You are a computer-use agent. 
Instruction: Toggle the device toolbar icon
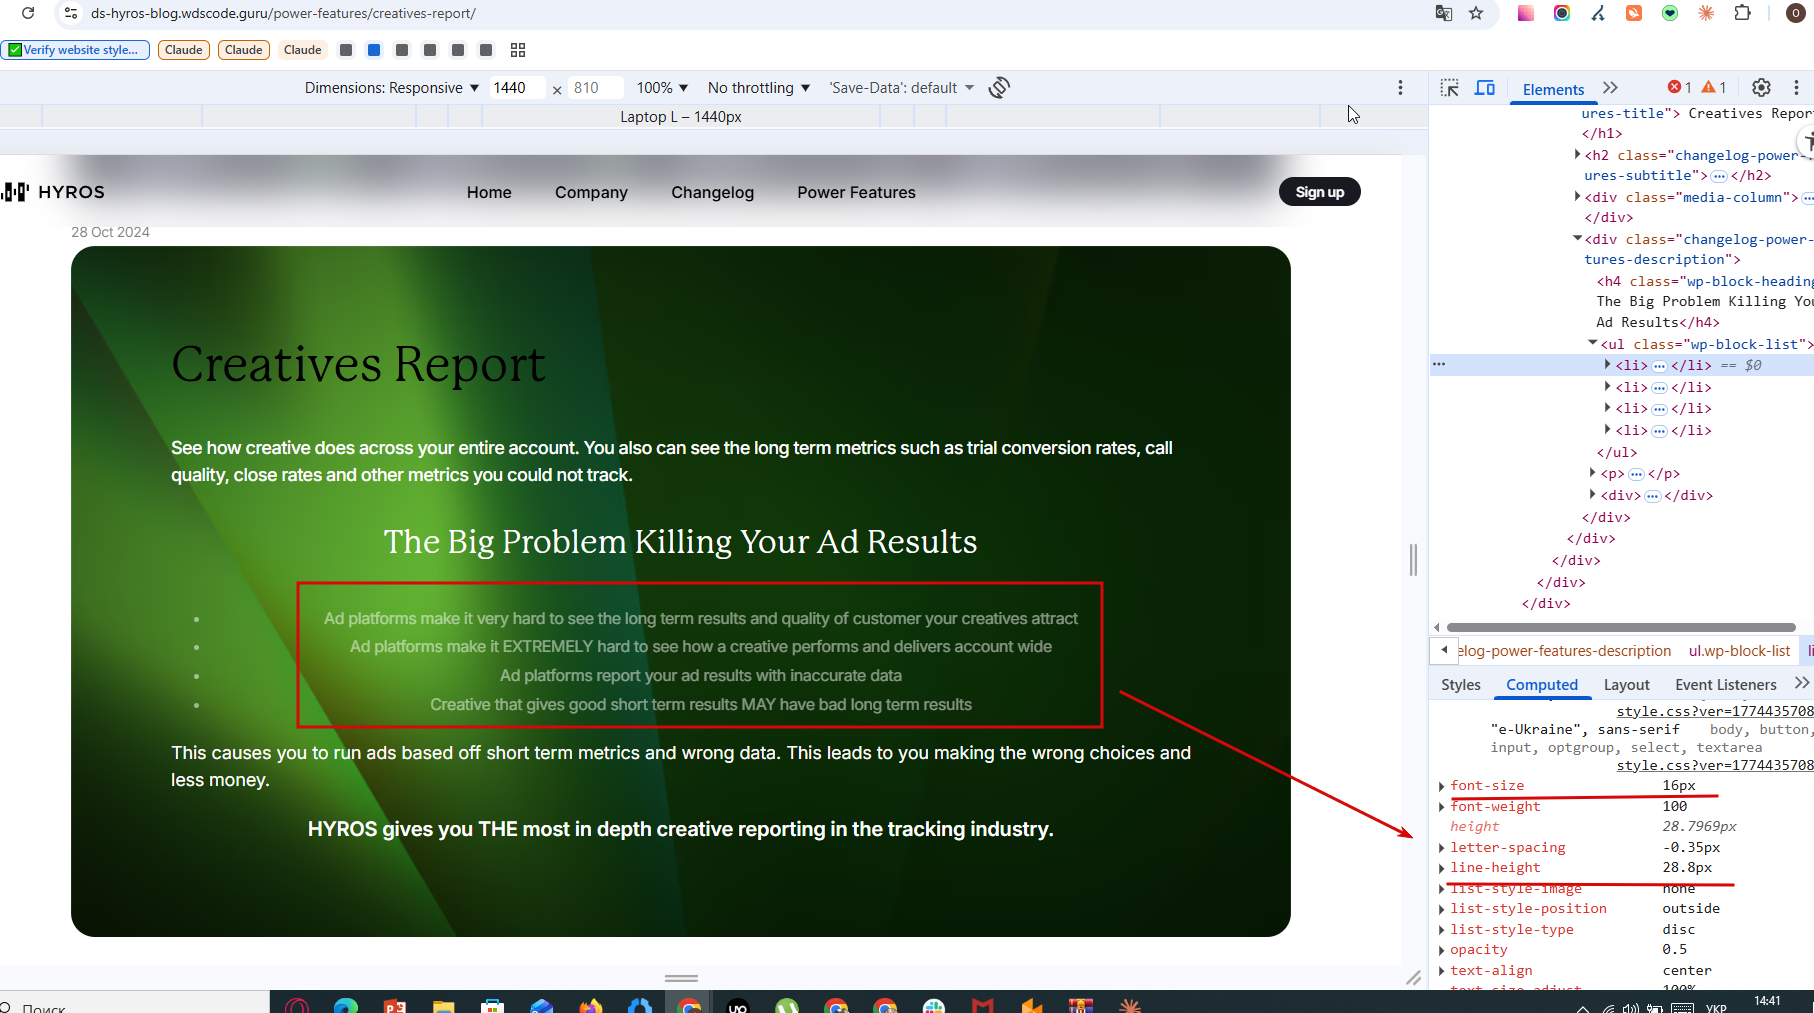[x=1485, y=88]
